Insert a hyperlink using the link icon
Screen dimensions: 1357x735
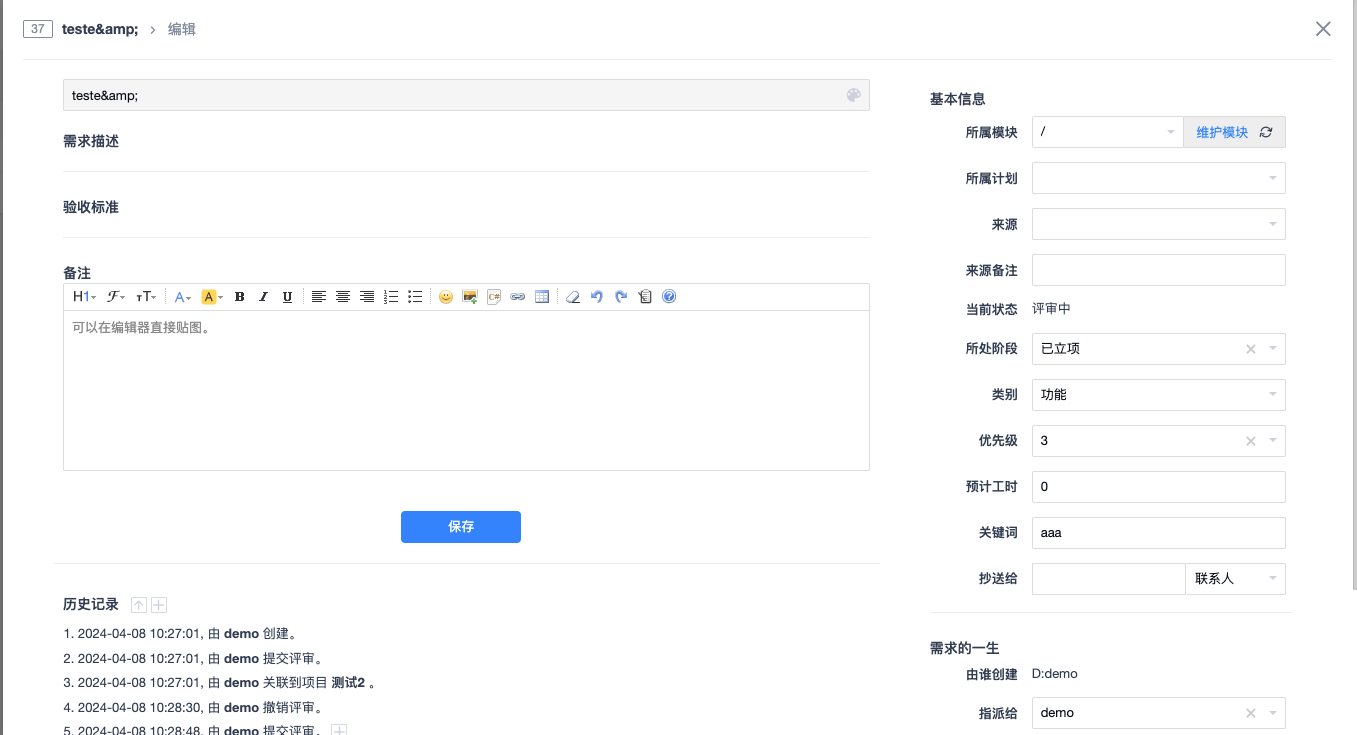tap(517, 297)
